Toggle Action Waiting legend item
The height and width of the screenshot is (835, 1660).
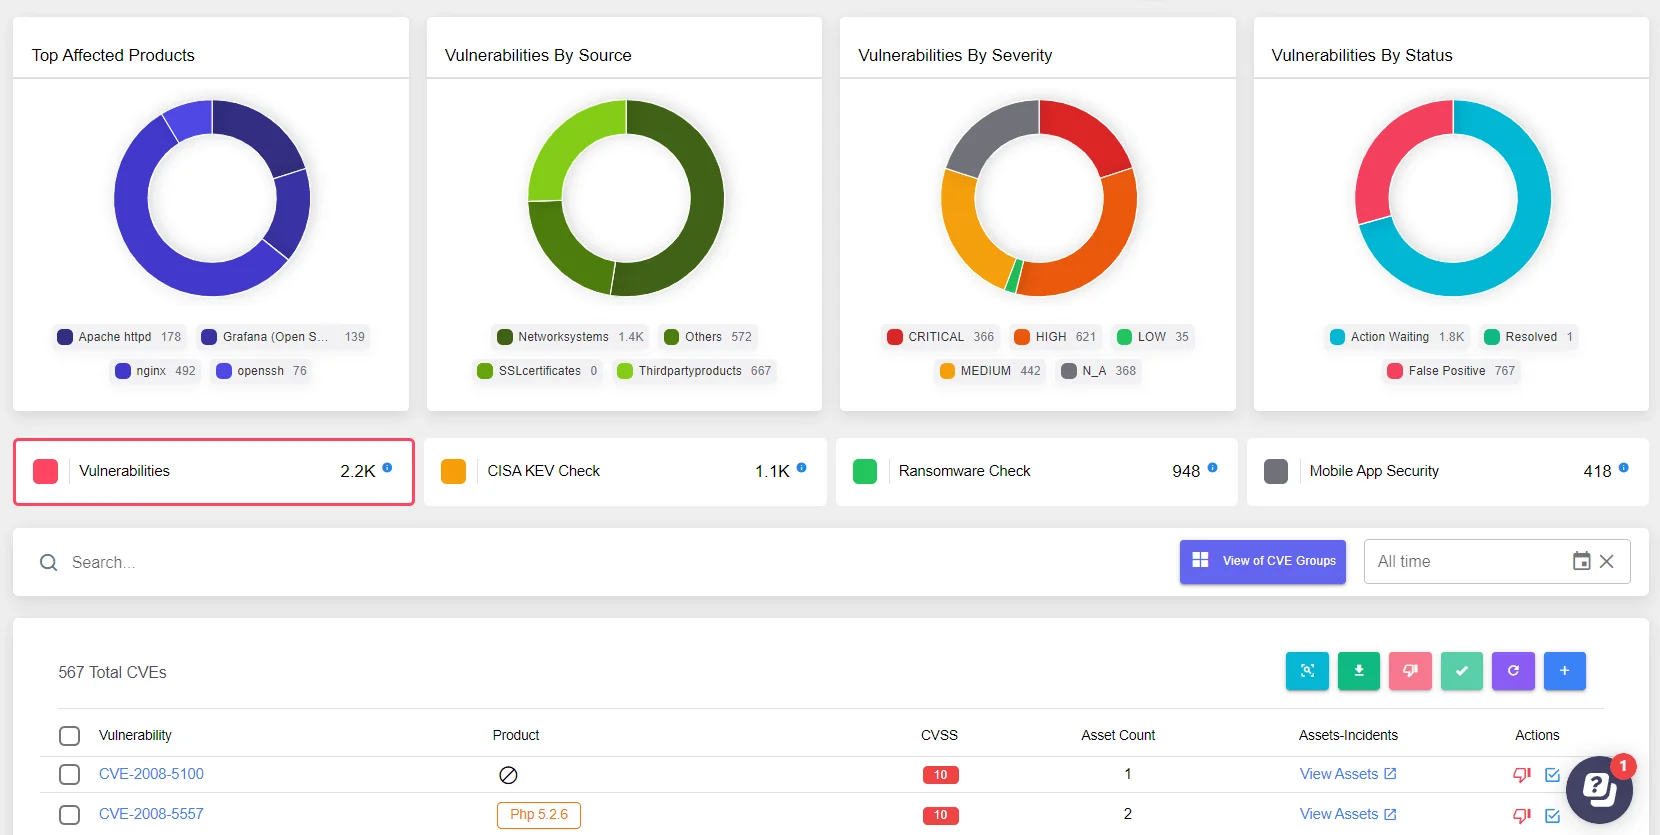click(x=1397, y=337)
